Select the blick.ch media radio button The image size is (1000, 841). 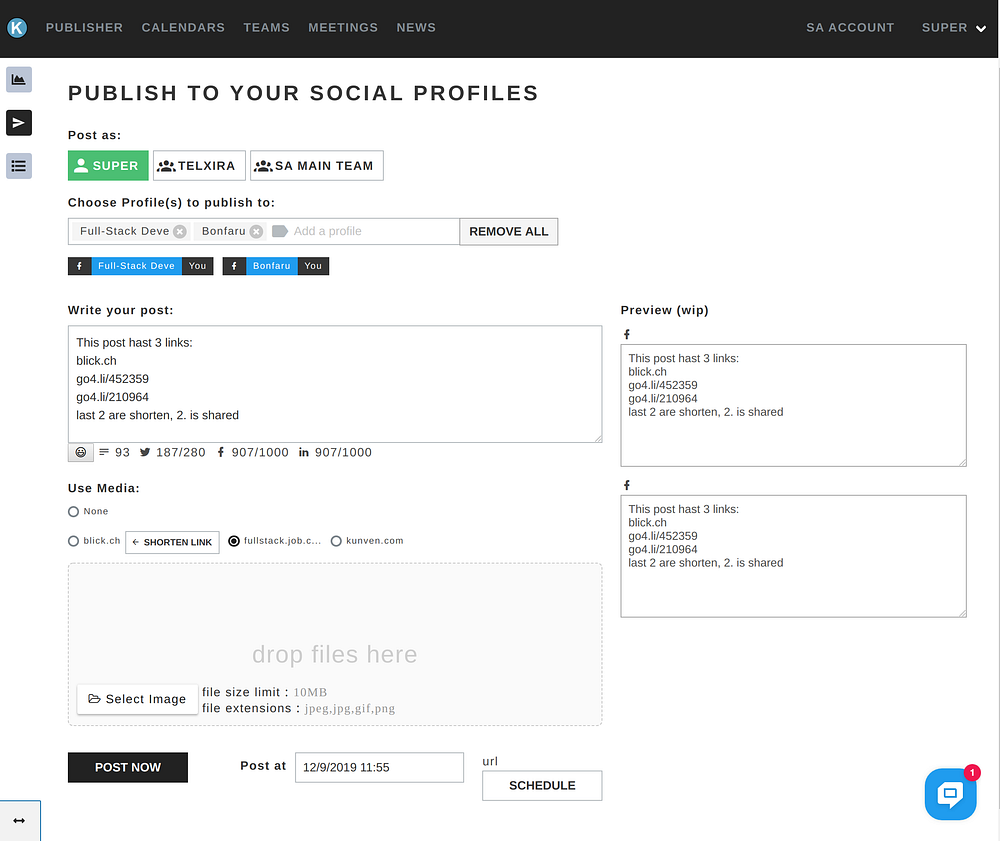pyautogui.click(x=73, y=541)
